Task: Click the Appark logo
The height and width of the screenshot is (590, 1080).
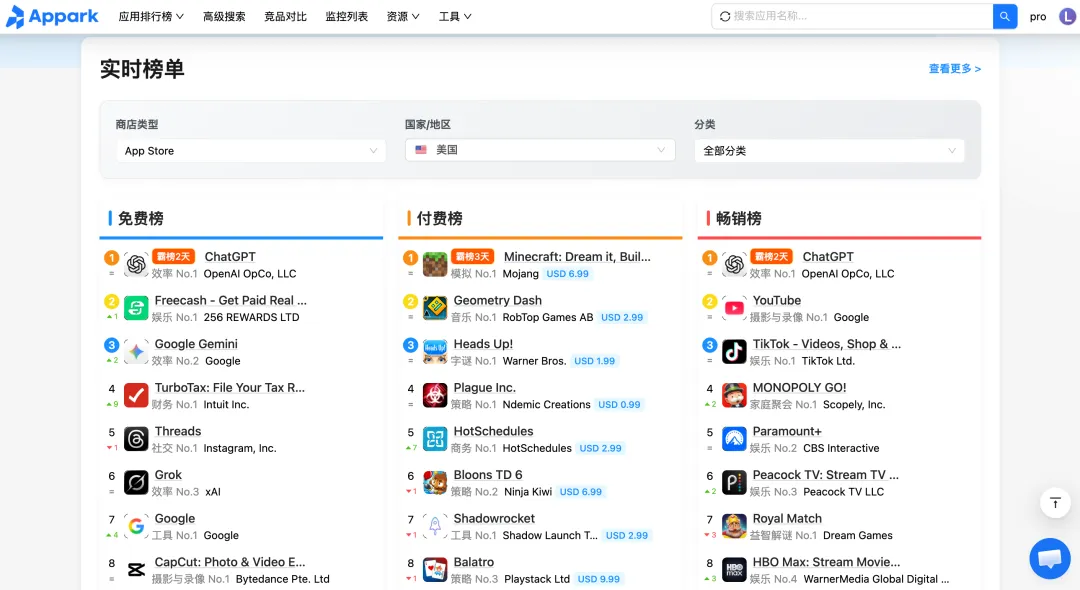Action: (x=52, y=17)
